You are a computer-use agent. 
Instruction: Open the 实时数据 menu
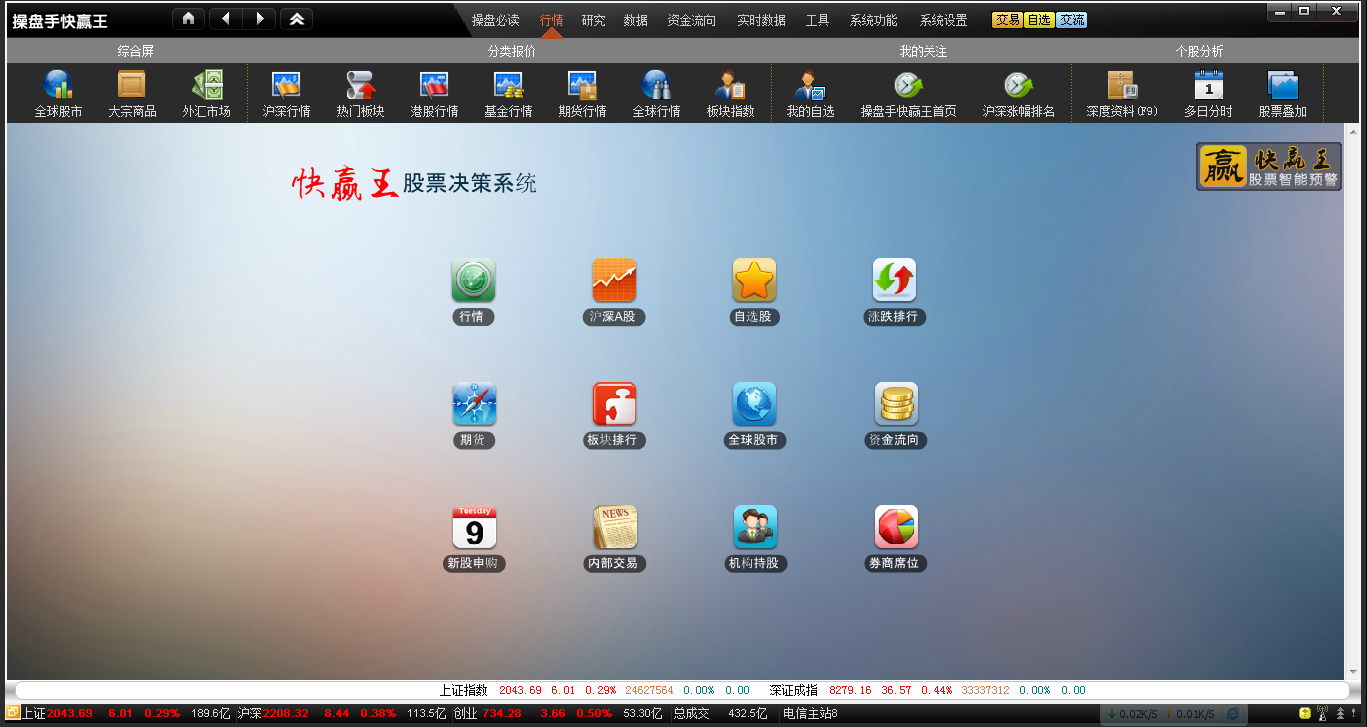pos(761,20)
